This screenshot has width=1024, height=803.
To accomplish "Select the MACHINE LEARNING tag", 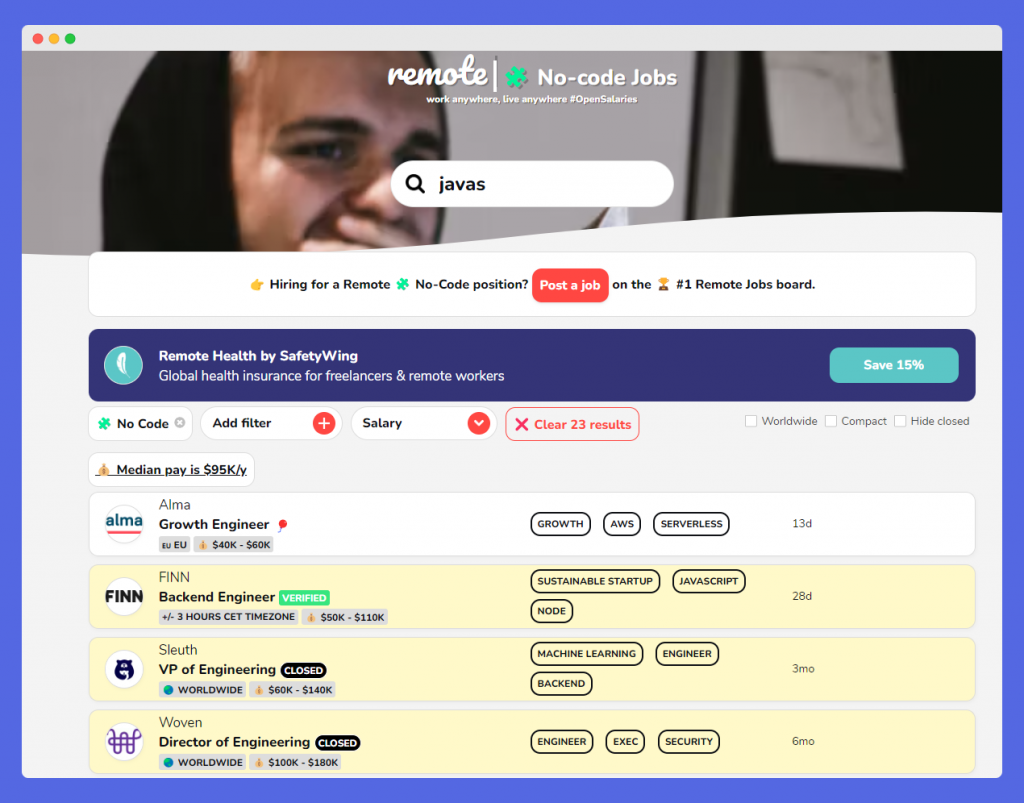I will pos(586,653).
